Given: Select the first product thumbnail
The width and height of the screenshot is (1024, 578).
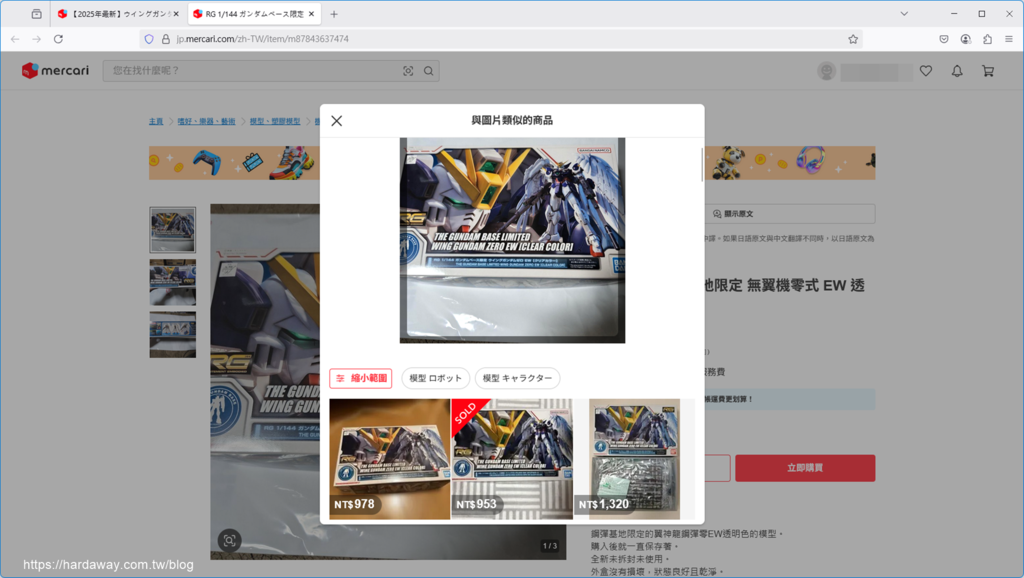Looking at the screenshot, I should tap(172, 230).
